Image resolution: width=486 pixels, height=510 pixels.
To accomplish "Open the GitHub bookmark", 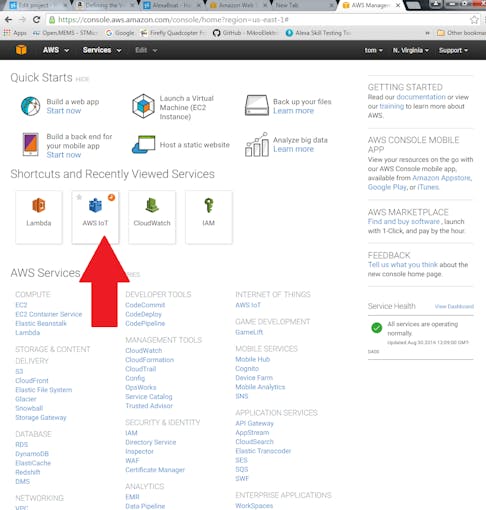I will (x=245, y=33).
